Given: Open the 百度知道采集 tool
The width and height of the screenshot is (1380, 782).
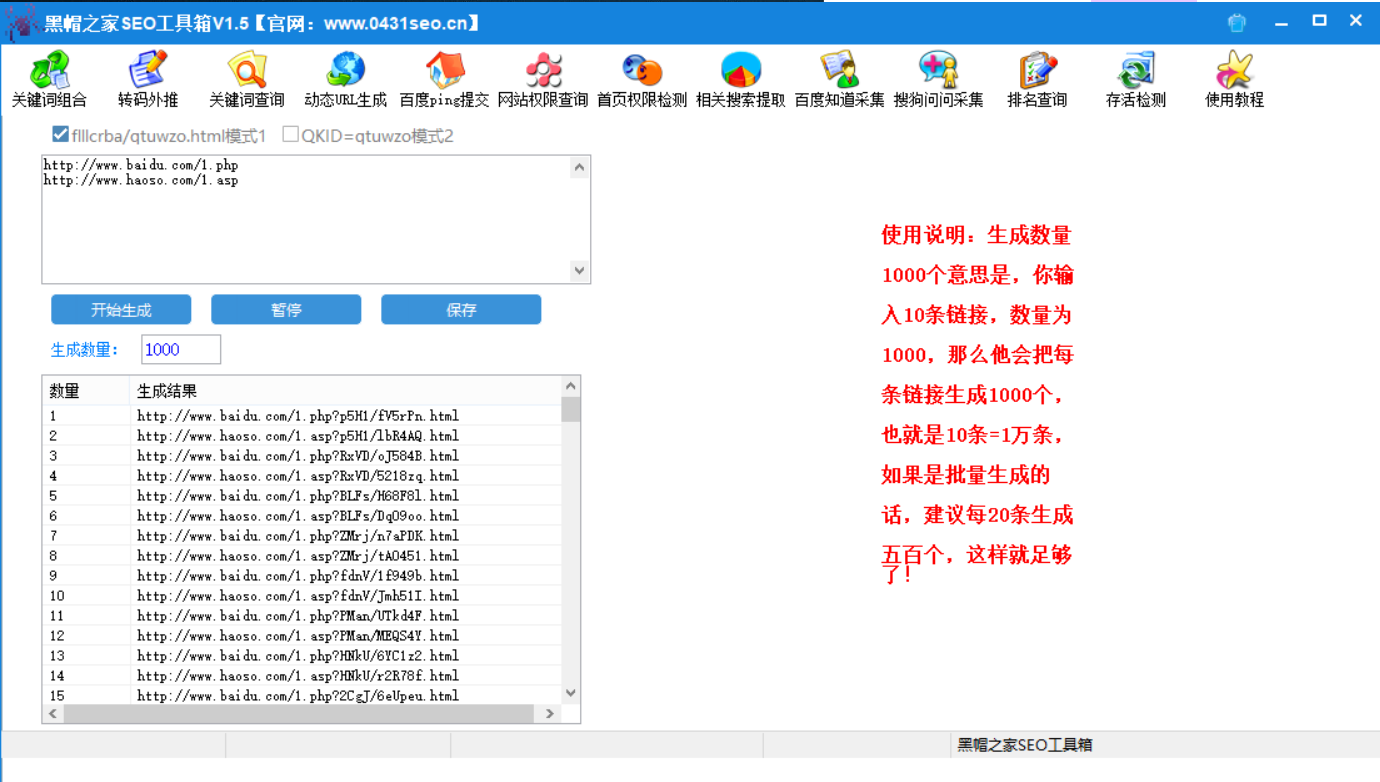Looking at the screenshot, I should tap(840, 79).
